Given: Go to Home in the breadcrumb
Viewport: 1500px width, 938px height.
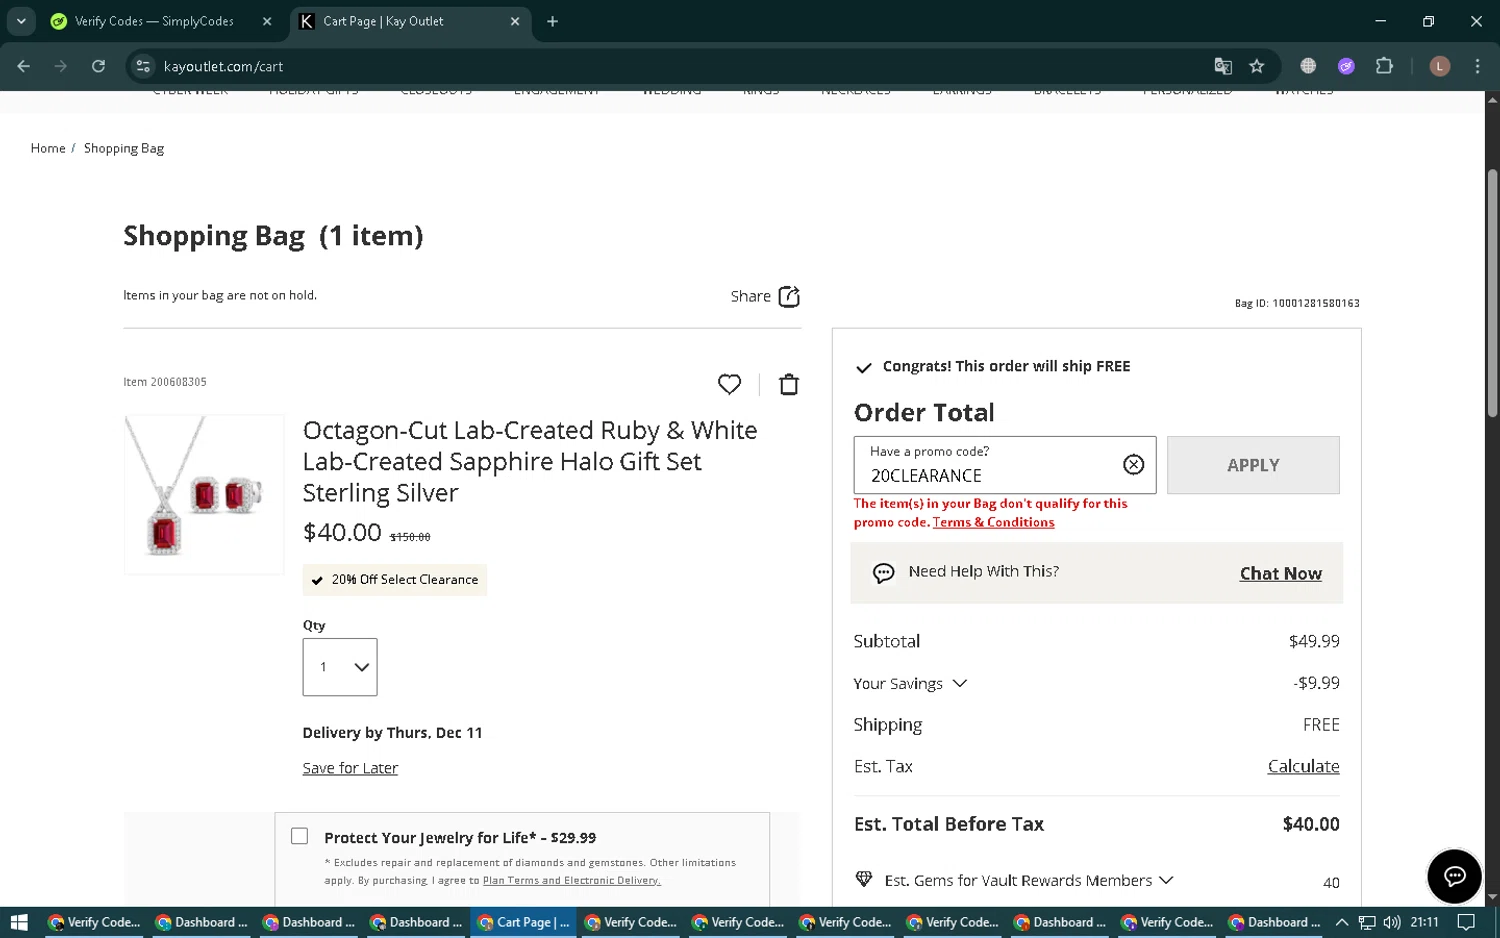Looking at the screenshot, I should (x=48, y=148).
